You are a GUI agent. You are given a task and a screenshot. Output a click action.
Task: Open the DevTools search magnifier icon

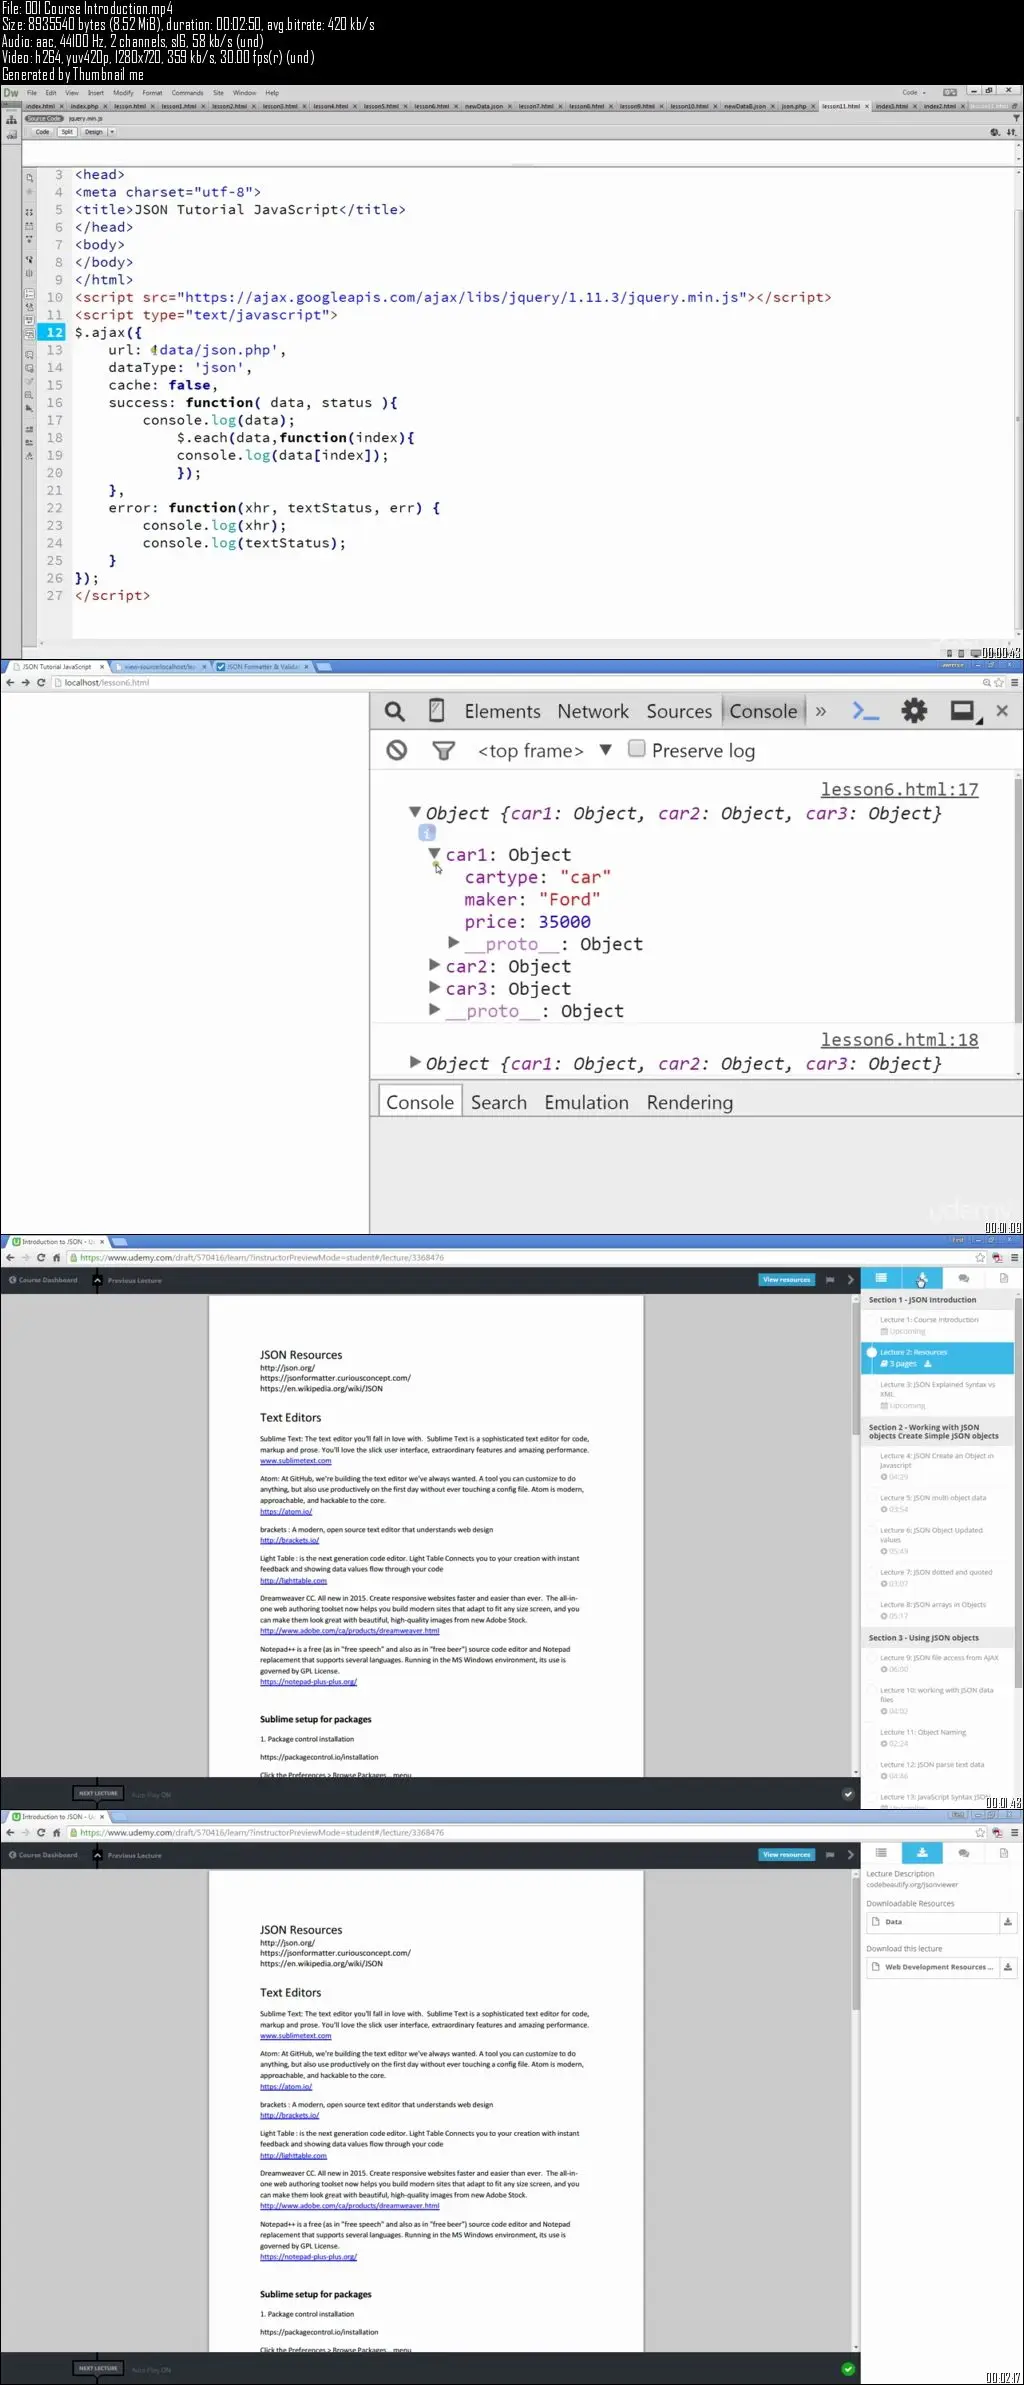[395, 711]
